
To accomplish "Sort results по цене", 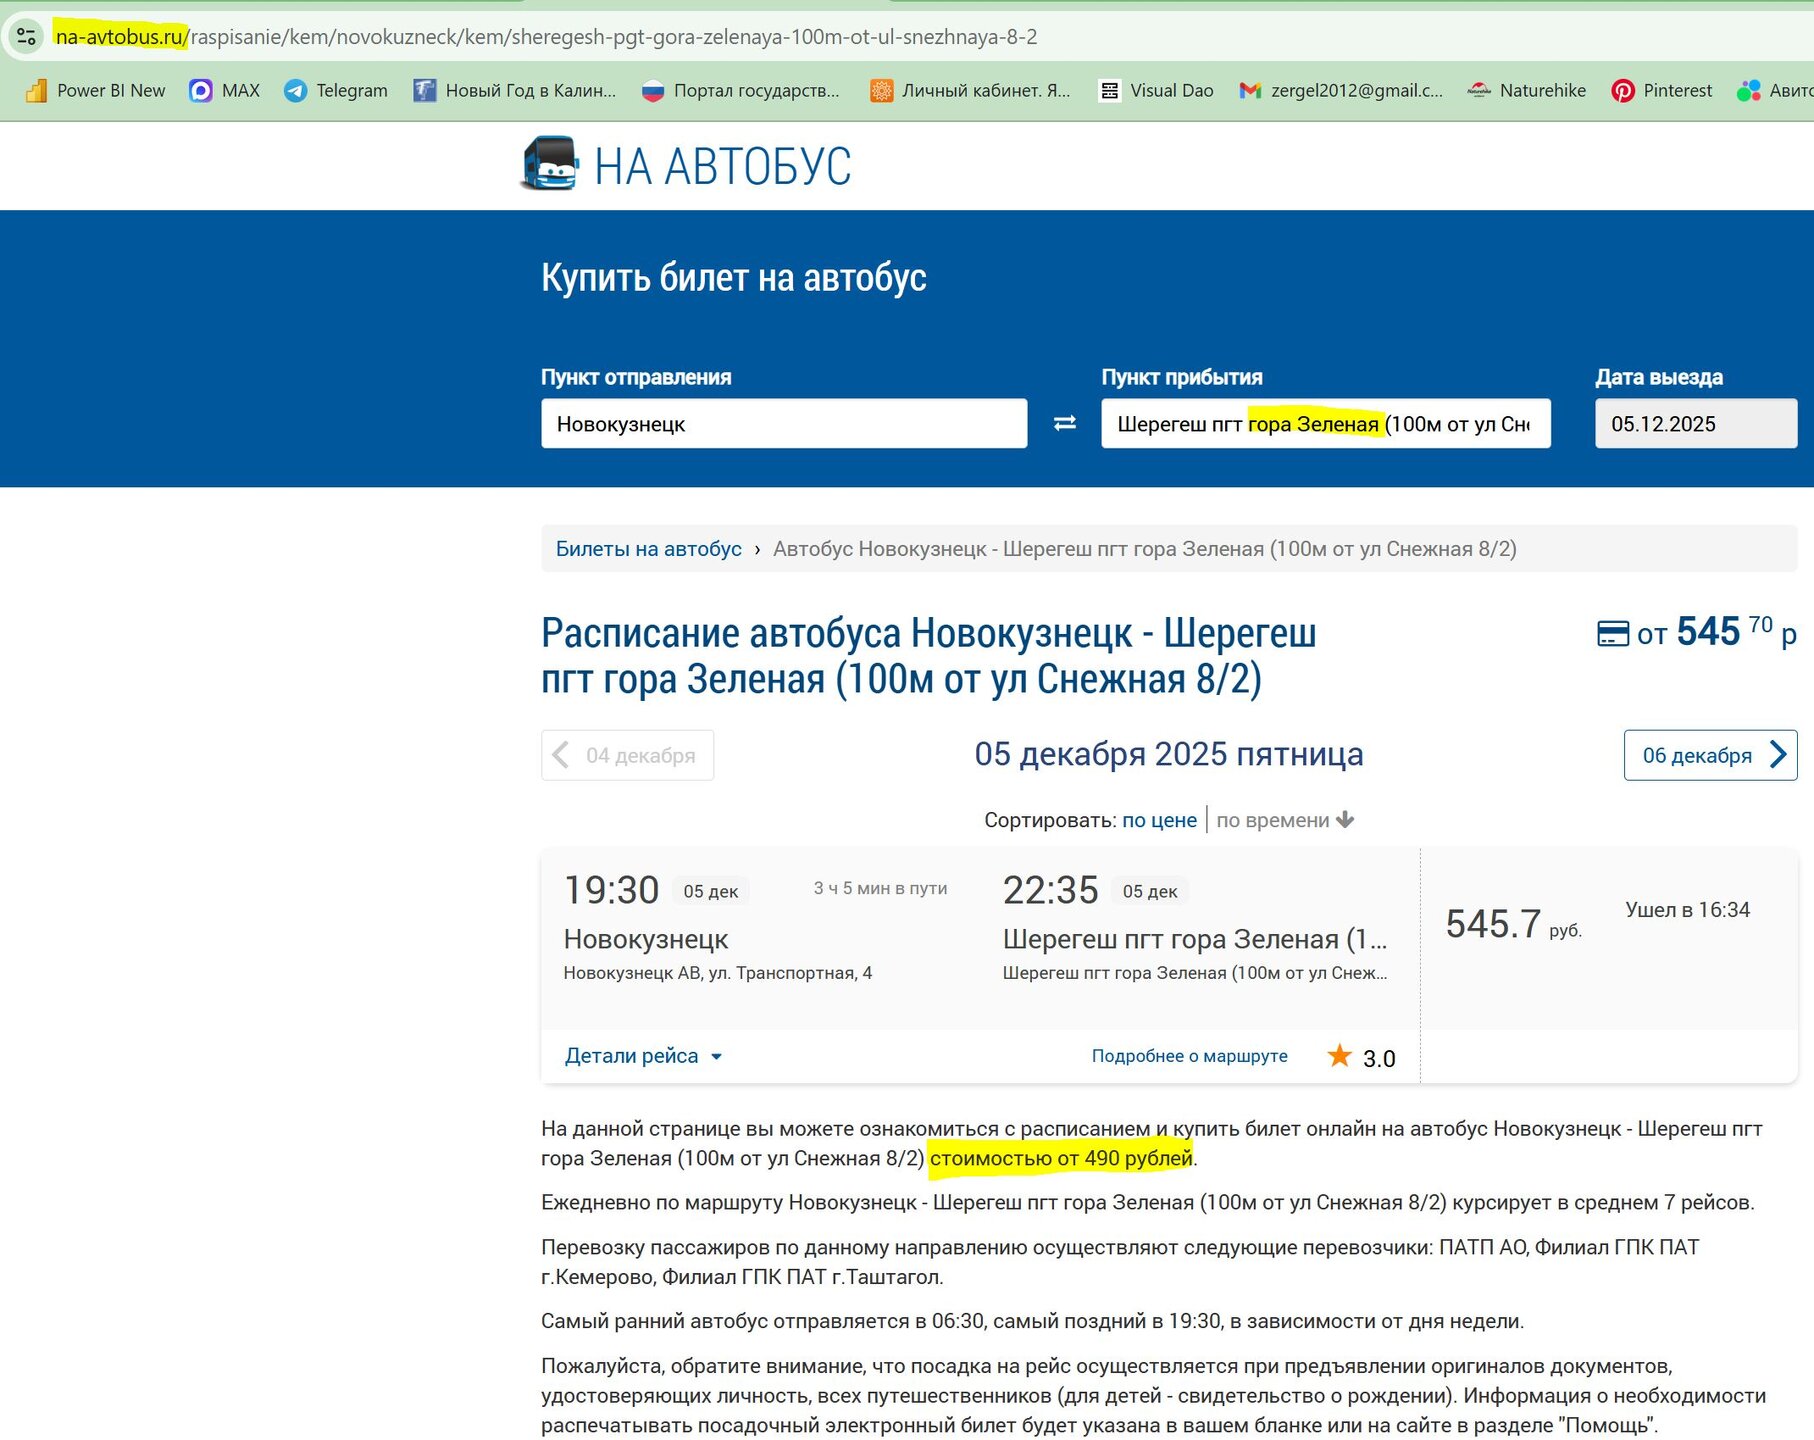I will pos(1159,820).
